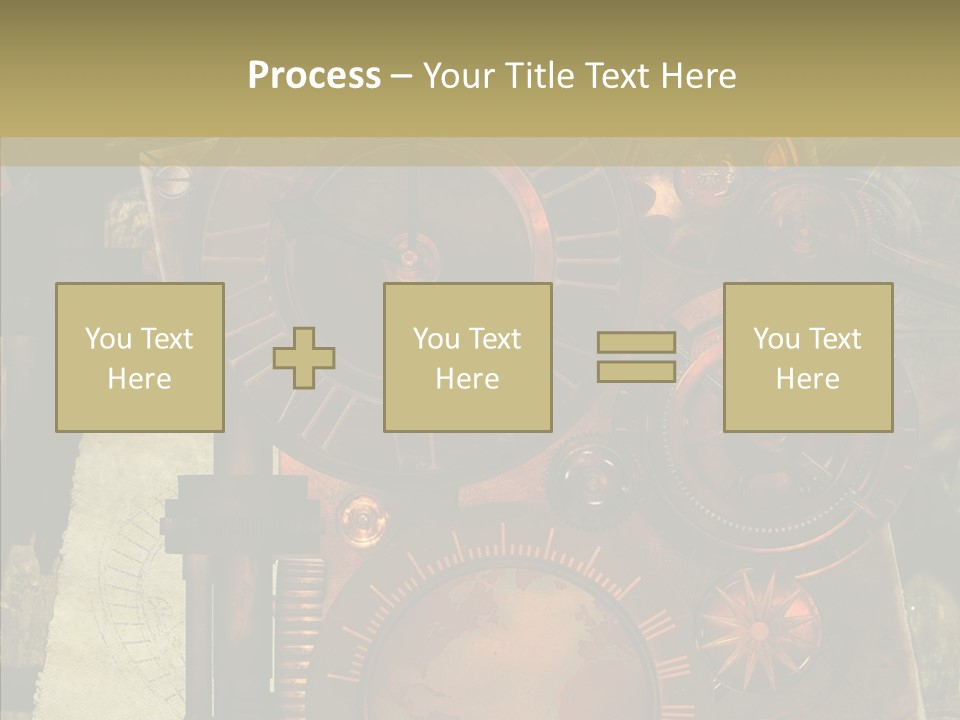960x720 pixels.
Task: Select the left 'You Text Here' box
Action: pyautogui.click(x=139, y=357)
